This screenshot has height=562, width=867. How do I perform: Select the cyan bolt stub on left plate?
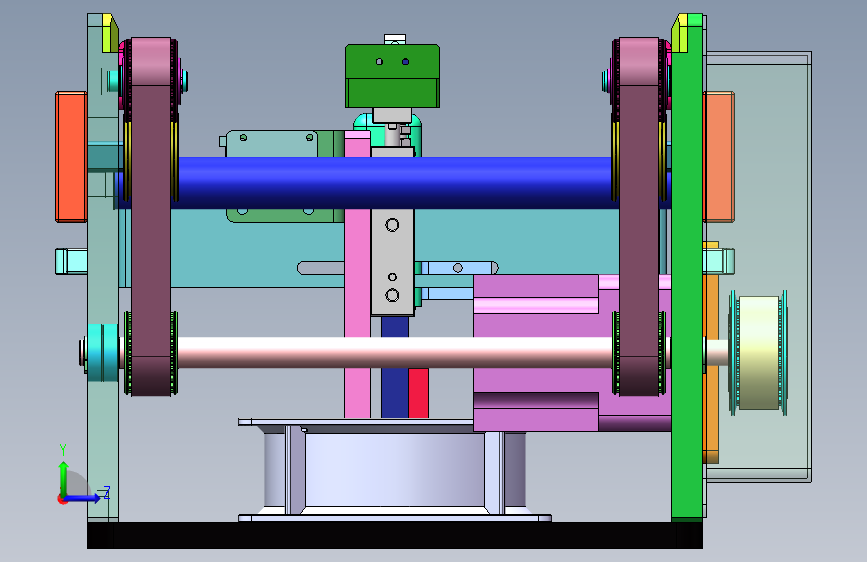click(x=71, y=262)
